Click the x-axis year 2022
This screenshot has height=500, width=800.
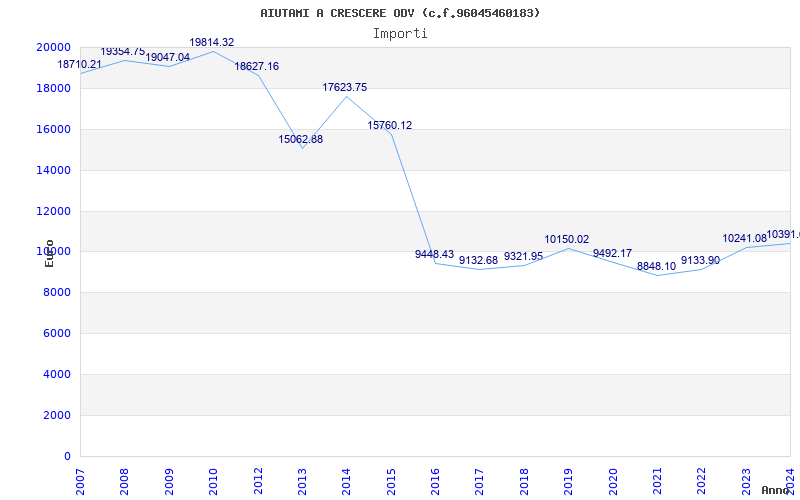point(702,481)
